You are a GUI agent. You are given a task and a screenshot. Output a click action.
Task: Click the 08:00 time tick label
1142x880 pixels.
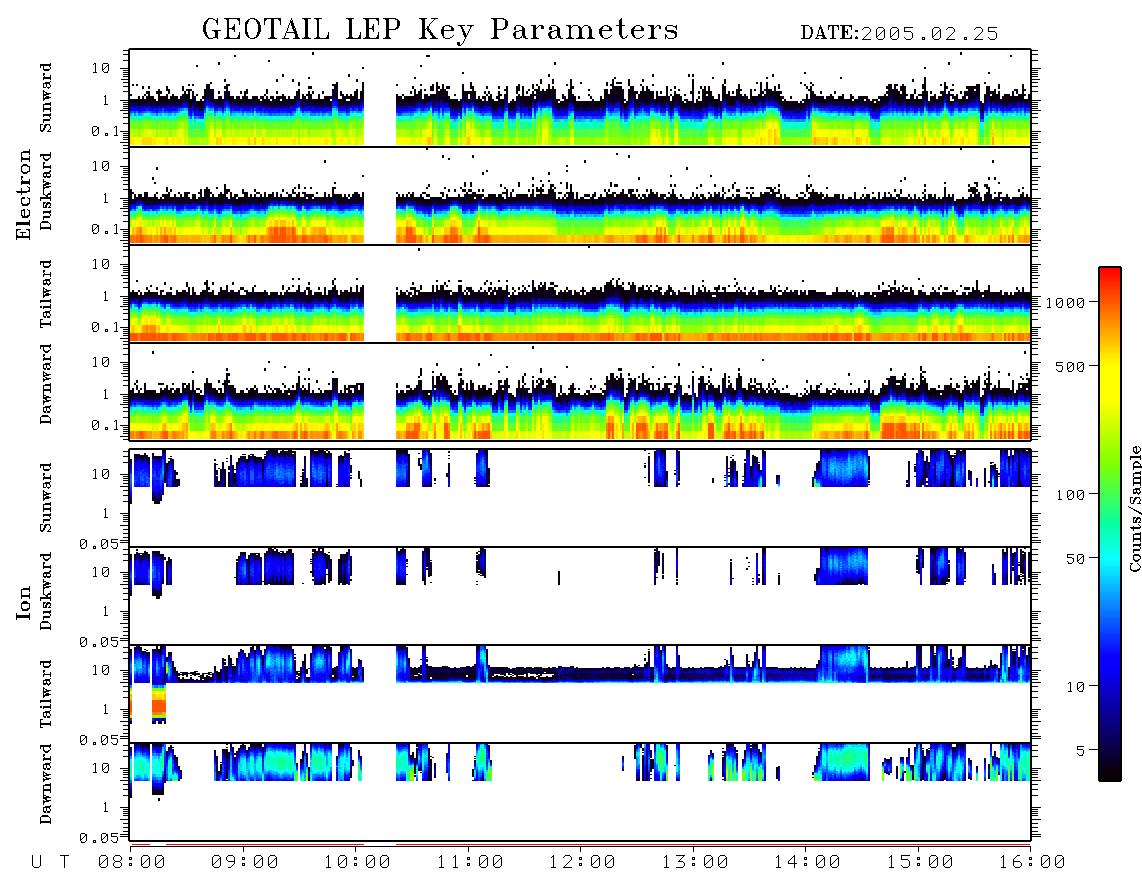[132, 863]
